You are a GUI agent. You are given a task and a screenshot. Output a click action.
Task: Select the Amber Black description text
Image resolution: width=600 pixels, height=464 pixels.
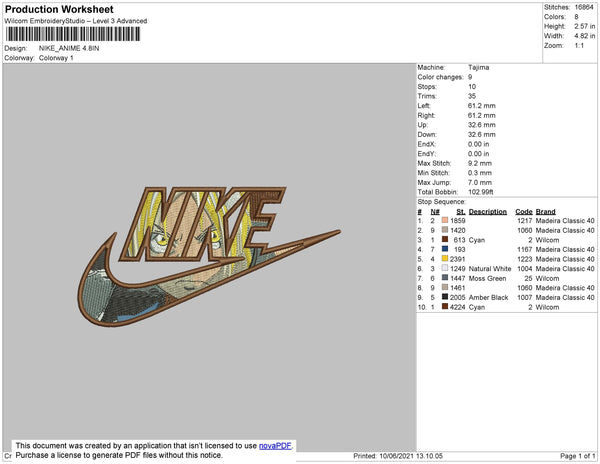488,297
